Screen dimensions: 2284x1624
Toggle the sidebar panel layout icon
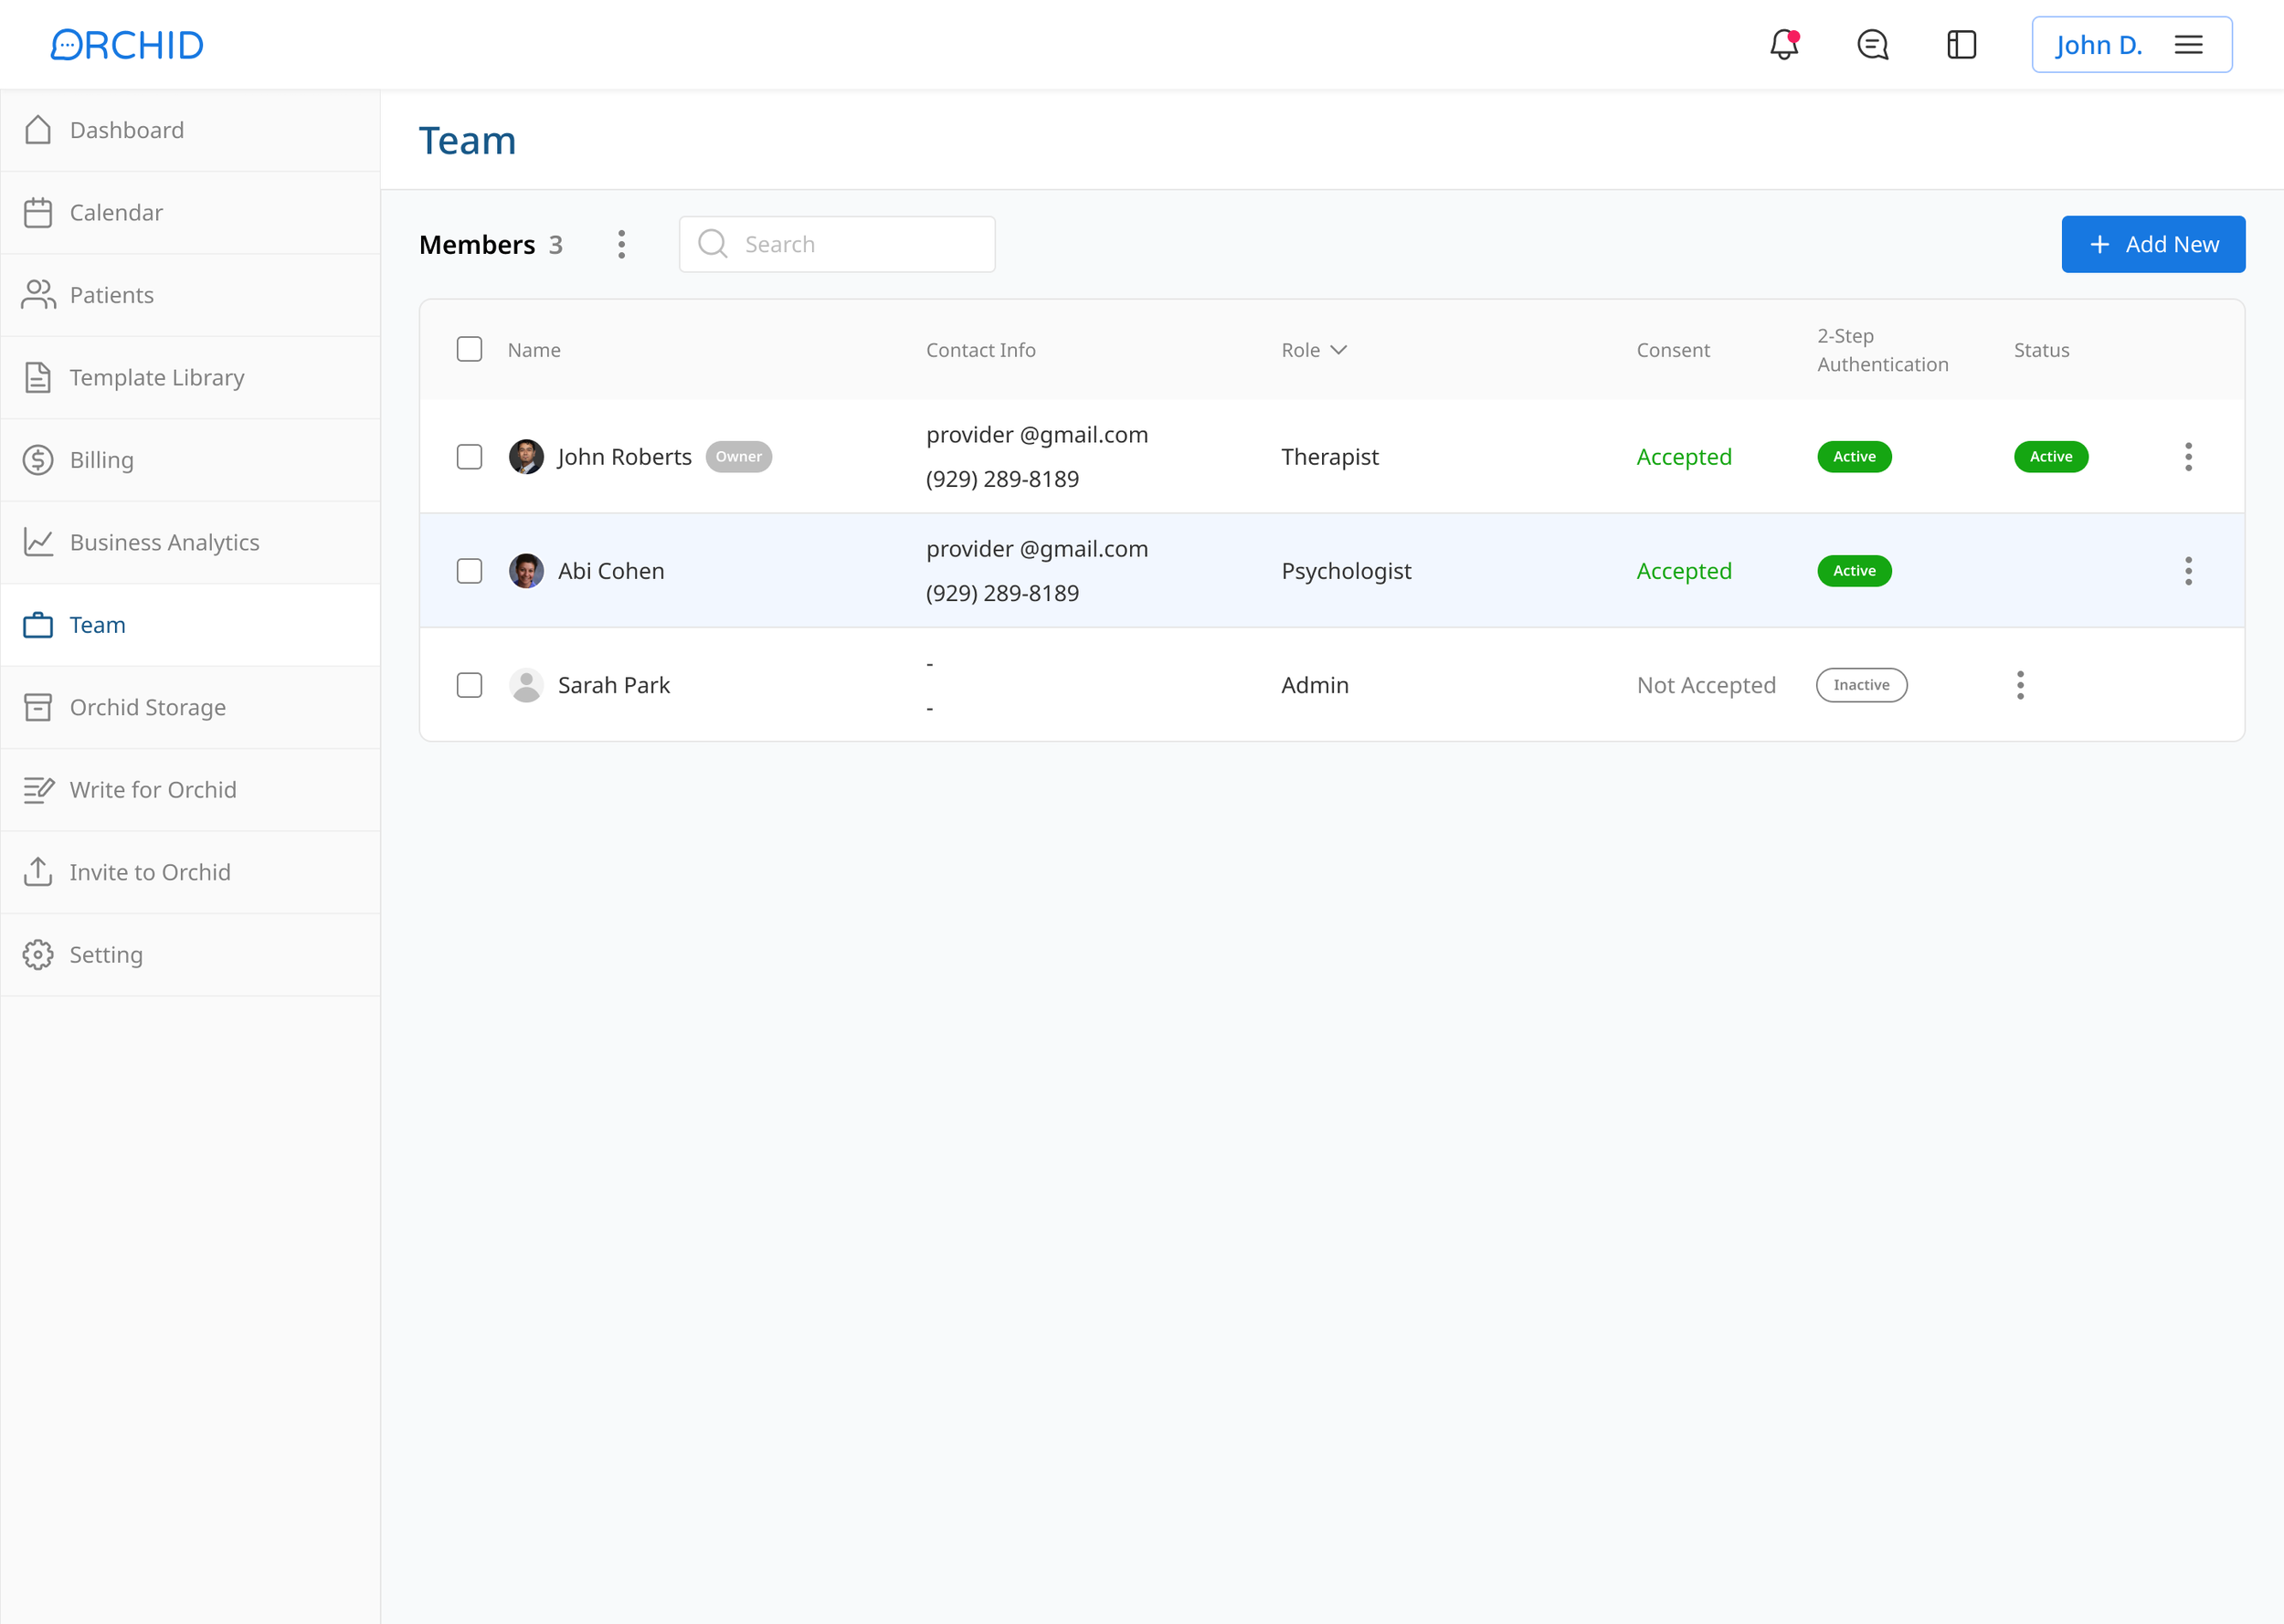(1961, 45)
